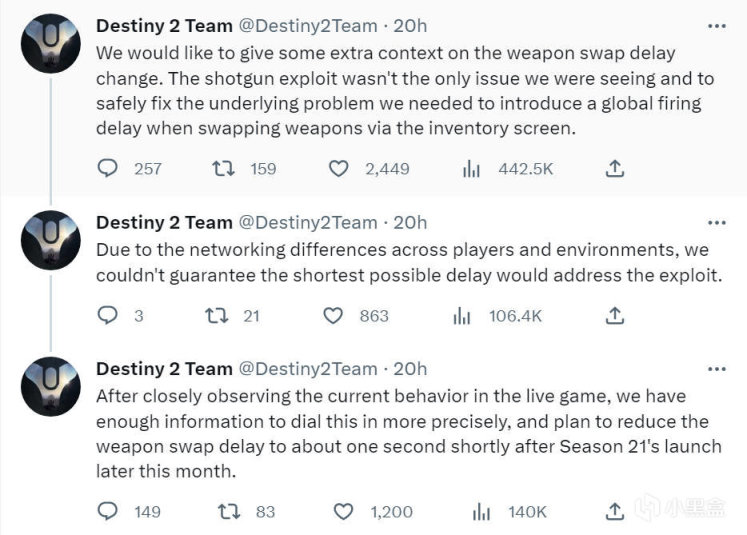Retweet the tweet with 83 retweets
Image resolution: width=747 pixels, height=535 pixels.
(x=228, y=512)
